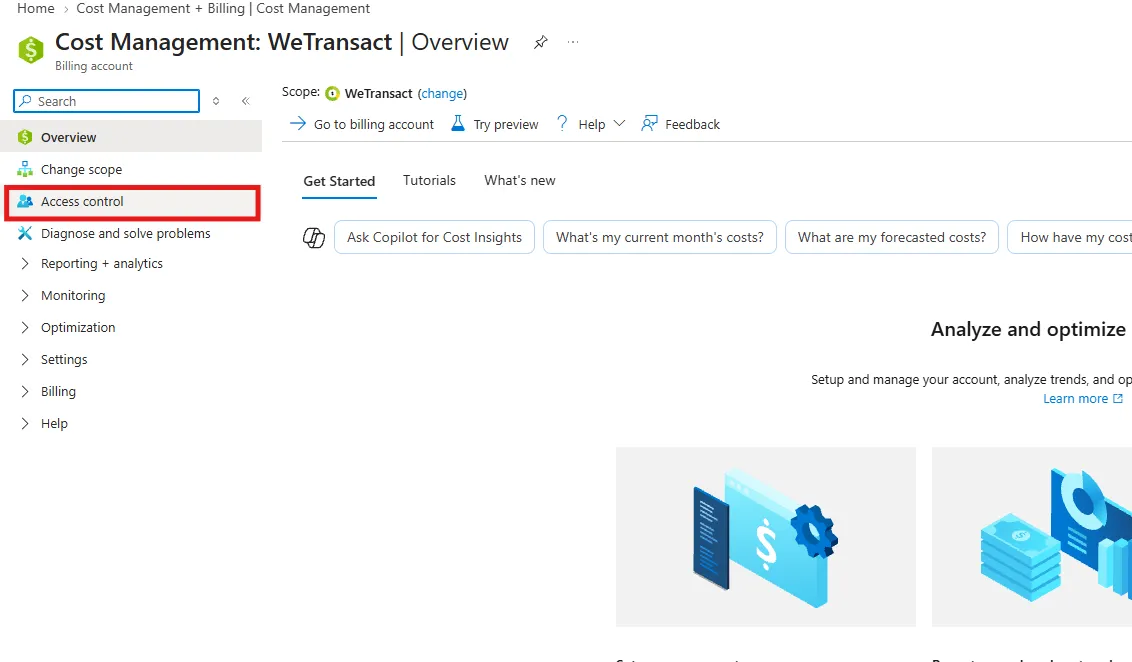Collapse the sidebar menu with double-chevron icon
The height and width of the screenshot is (662, 1132).
(x=245, y=101)
